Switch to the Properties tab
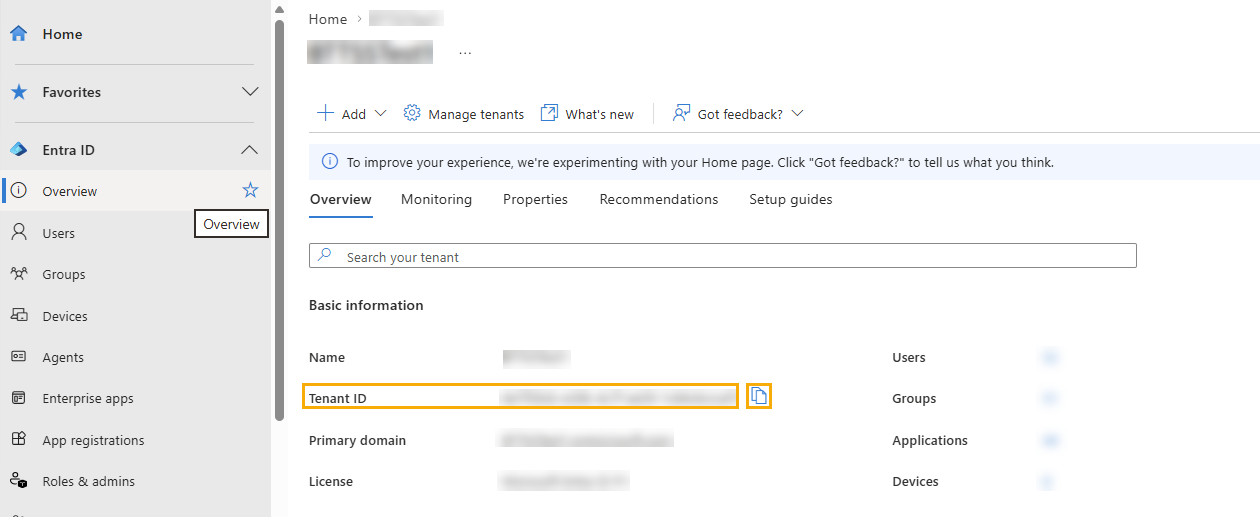 pos(535,199)
